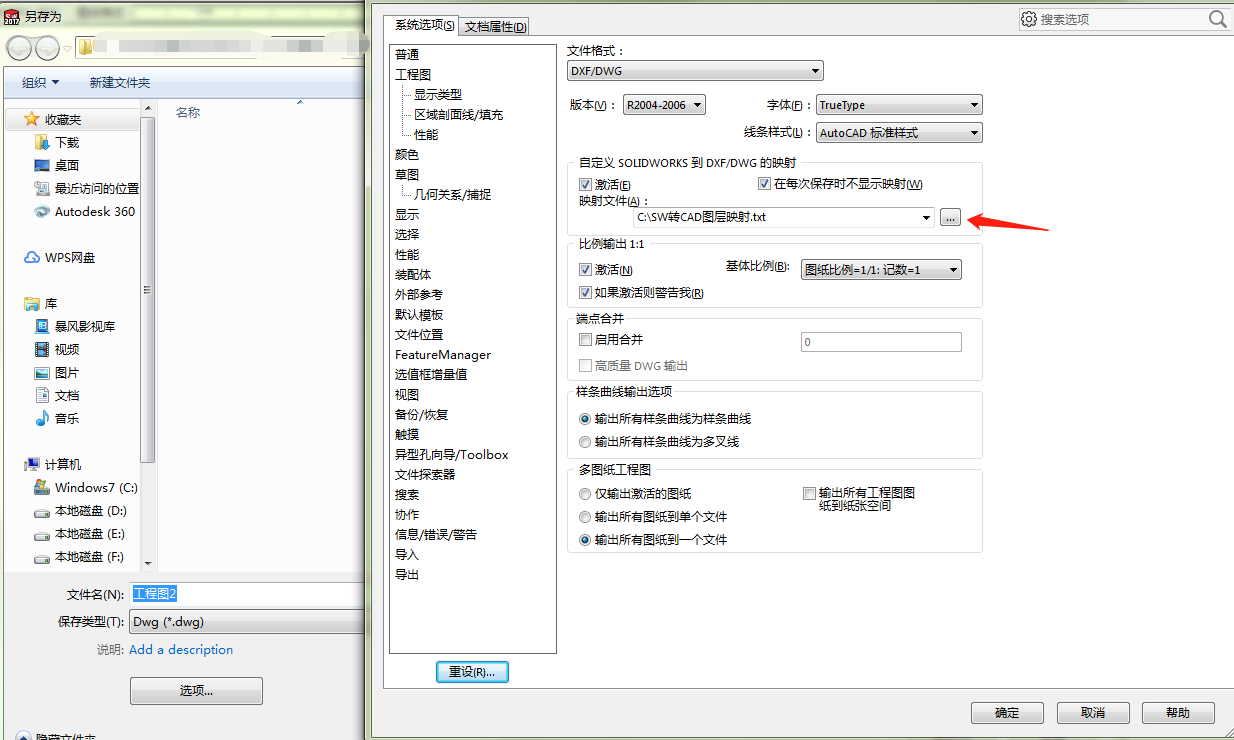Screen dimensions: 1234x740
Task: Select 输出所有图纸到单个文件 radio
Action: pos(585,517)
